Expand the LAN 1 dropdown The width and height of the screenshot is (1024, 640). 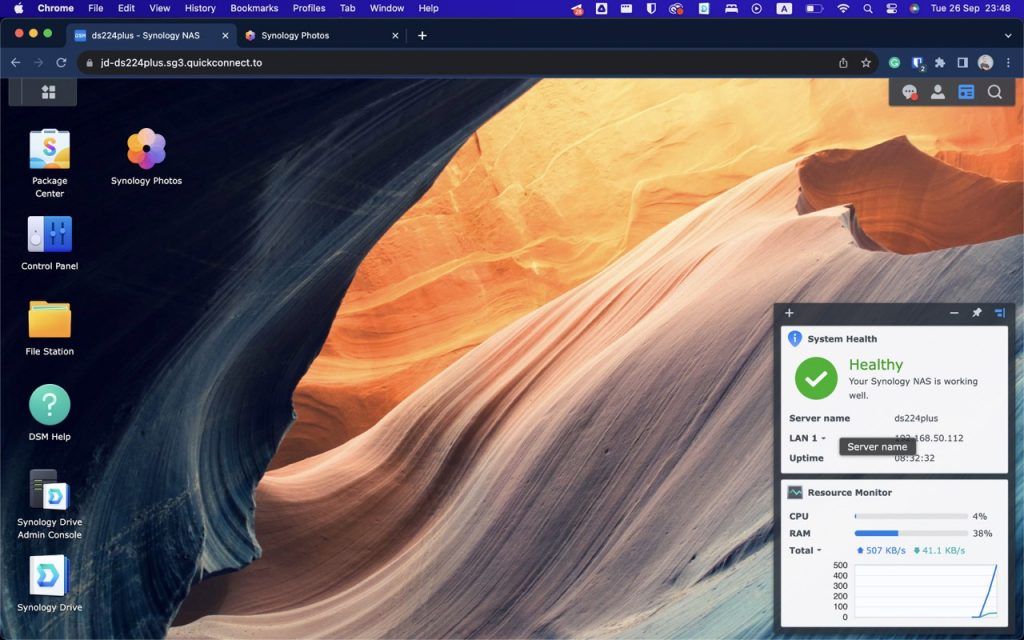pyautogui.click(x=807, y=438)
